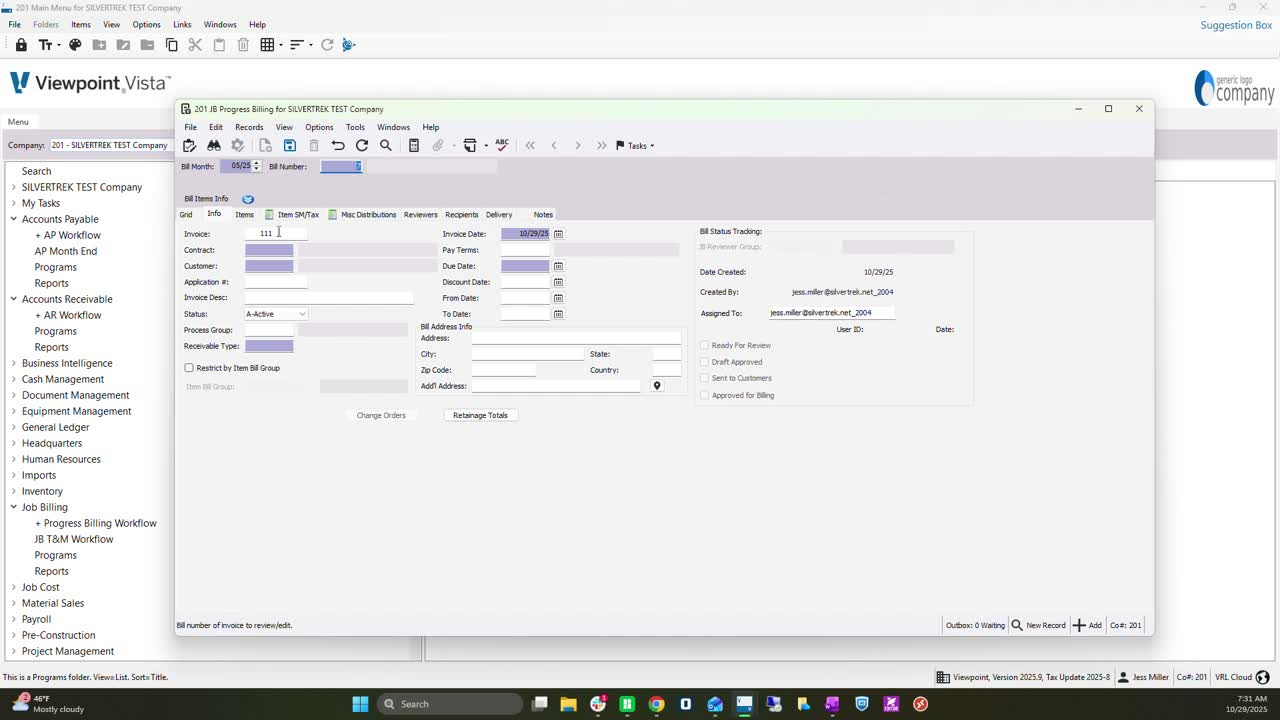Viewport: 1280px width, 720px height.
Task: Click the paperclip attachment icon
Action: pos(438,146)
